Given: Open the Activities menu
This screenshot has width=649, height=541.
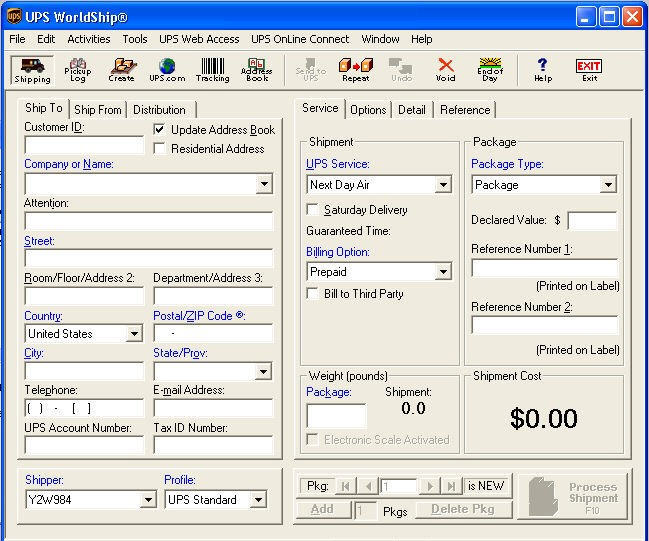Looking at the screenshot, I should tap(89, 39).
